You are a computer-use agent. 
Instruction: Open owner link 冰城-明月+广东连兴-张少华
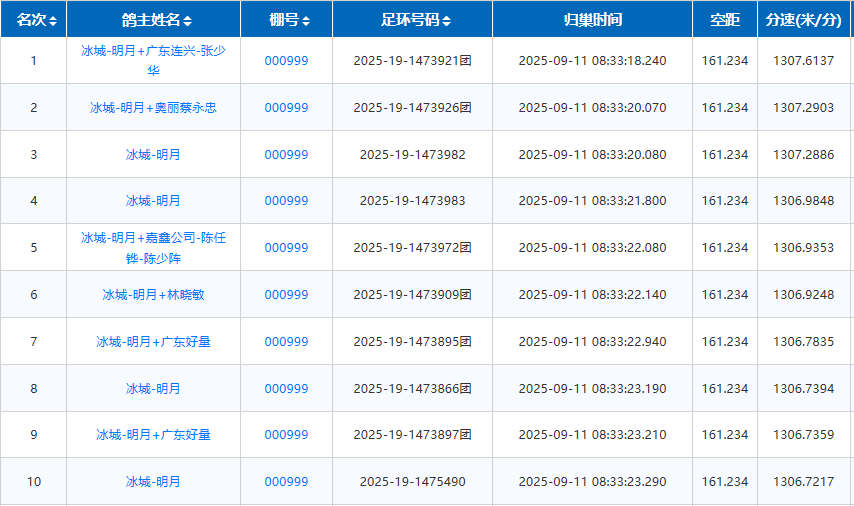click(x=153, y=60)
